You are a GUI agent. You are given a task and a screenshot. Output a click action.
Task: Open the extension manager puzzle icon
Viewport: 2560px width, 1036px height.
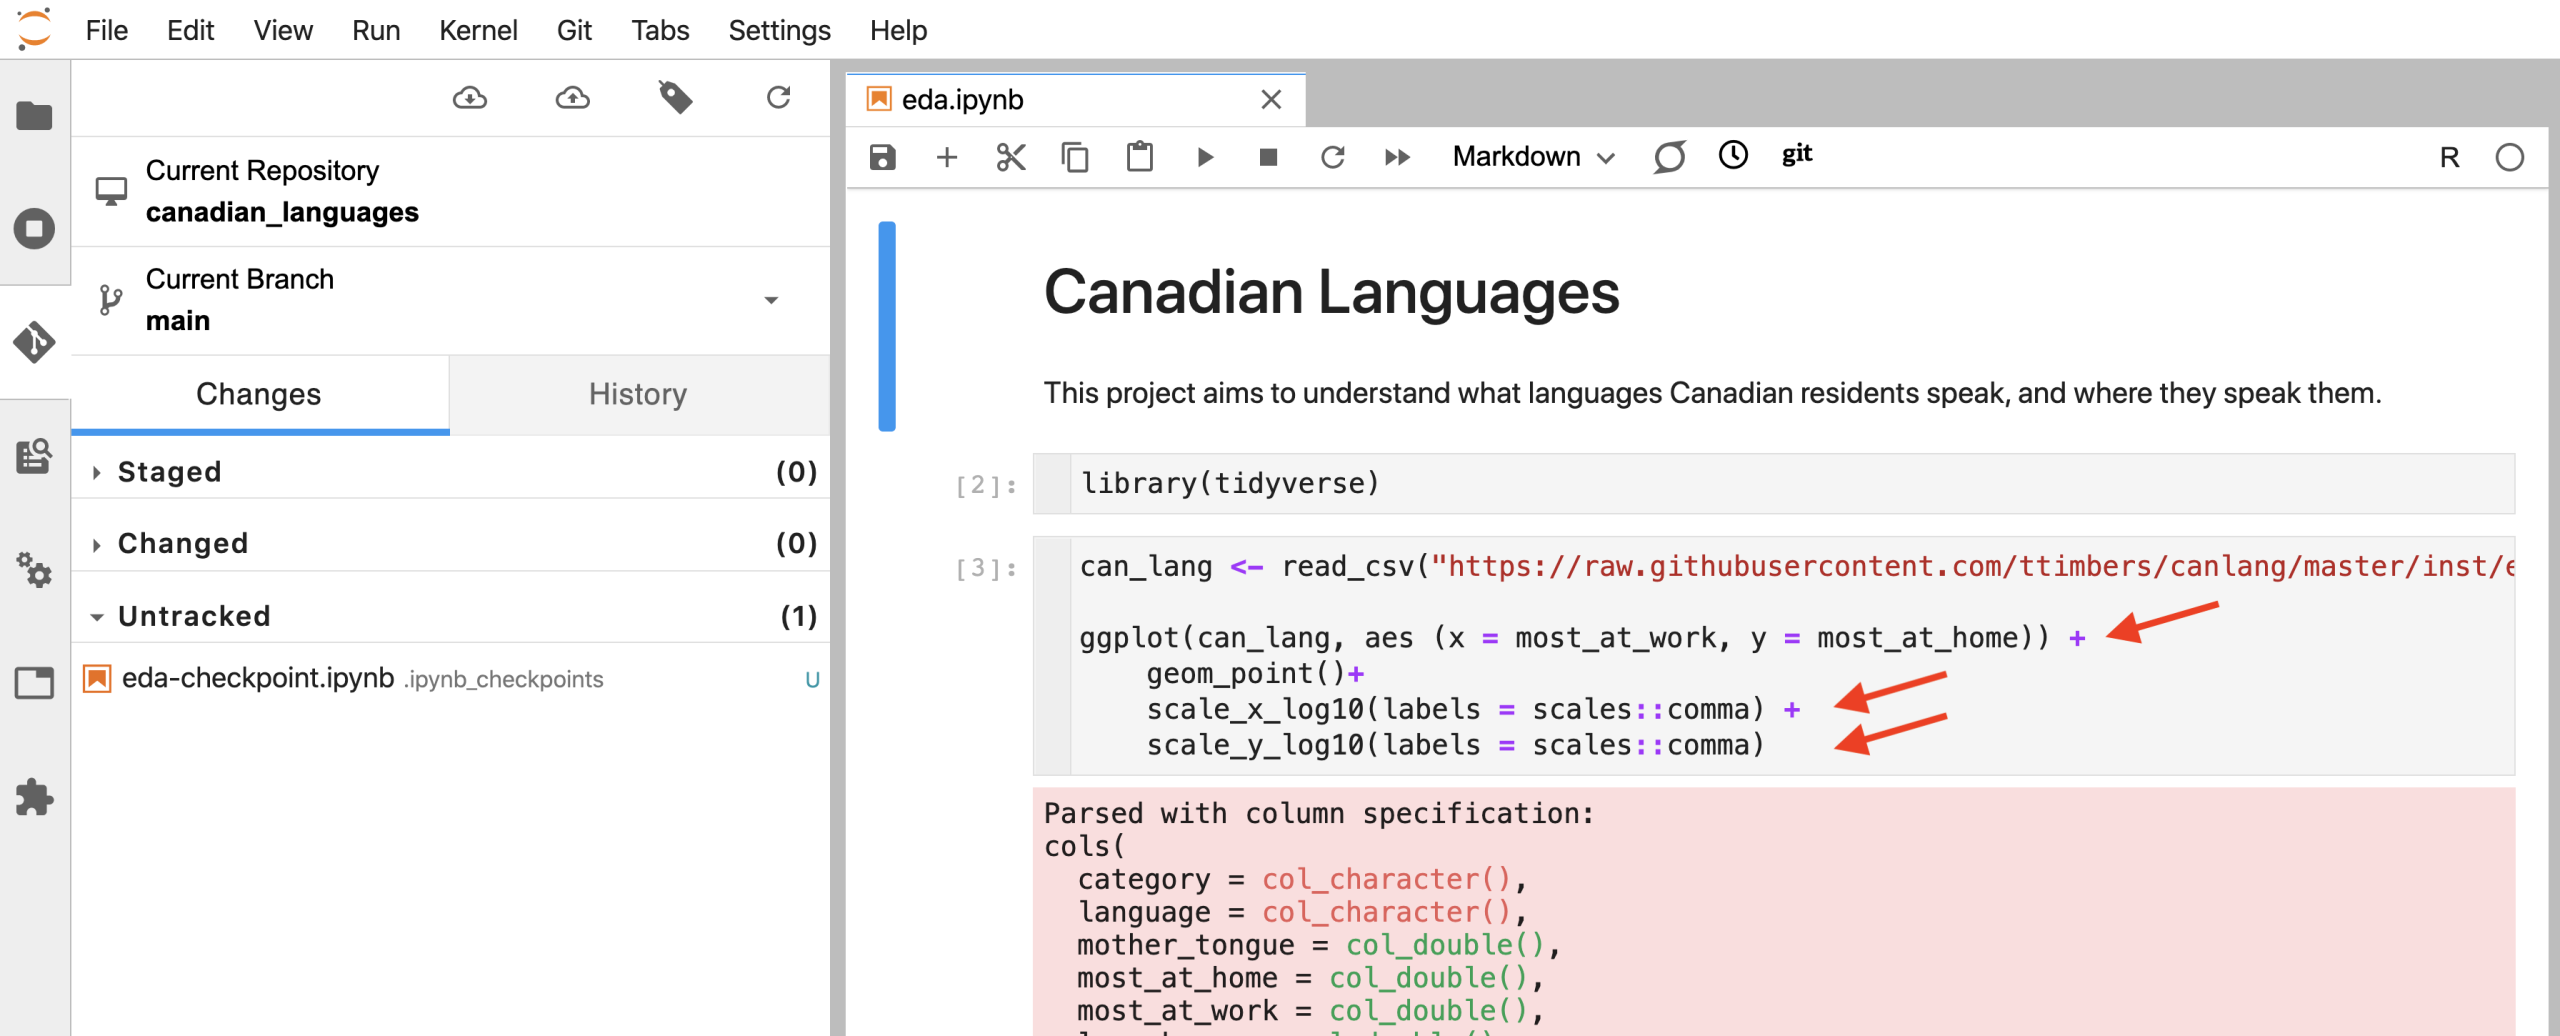point(34,797)
